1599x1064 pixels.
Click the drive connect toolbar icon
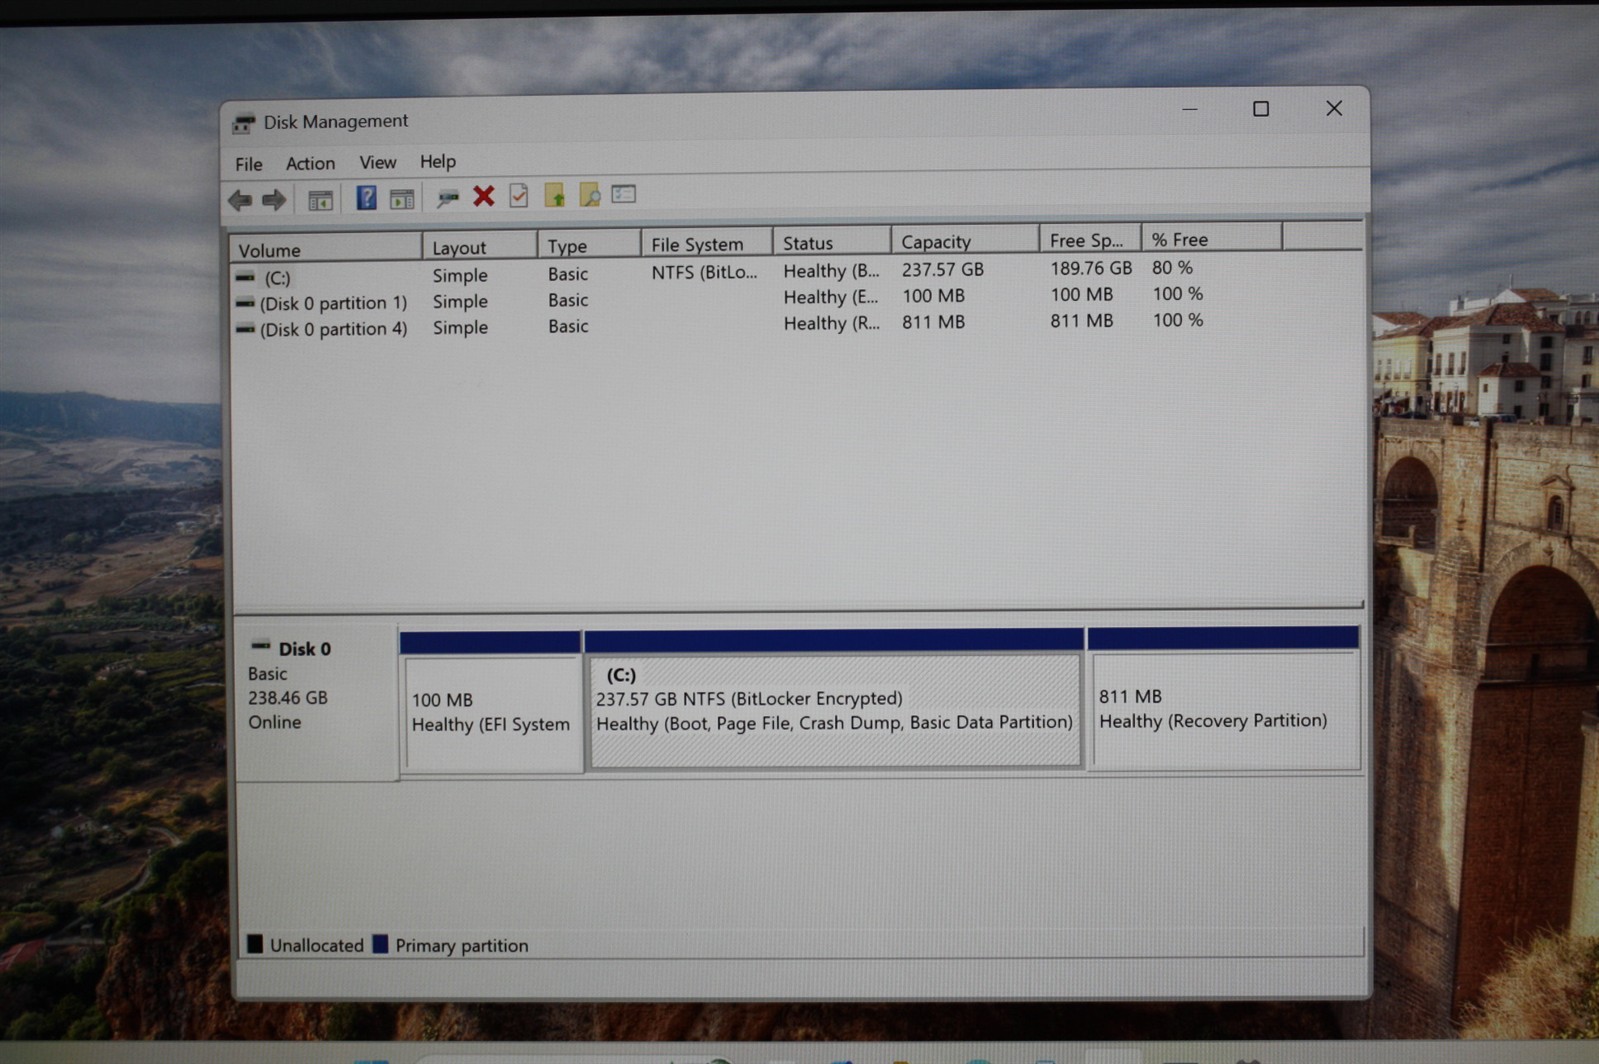[447, 198]
